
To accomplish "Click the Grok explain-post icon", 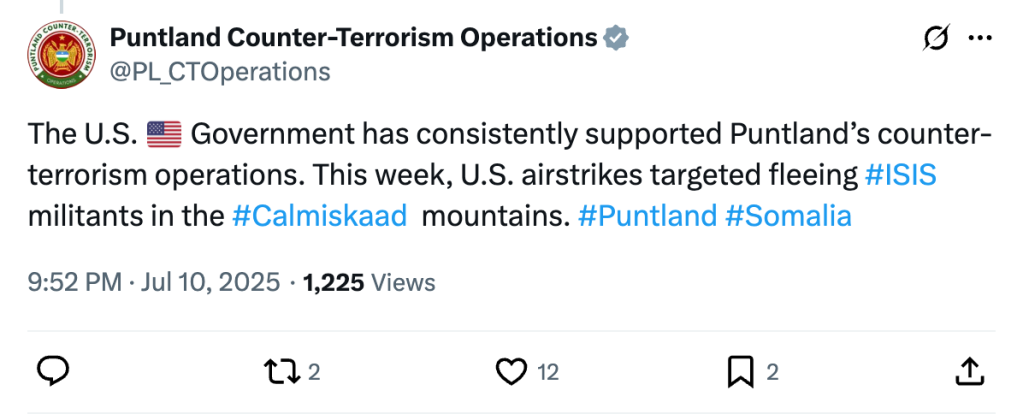I will [x=936, y=38].
